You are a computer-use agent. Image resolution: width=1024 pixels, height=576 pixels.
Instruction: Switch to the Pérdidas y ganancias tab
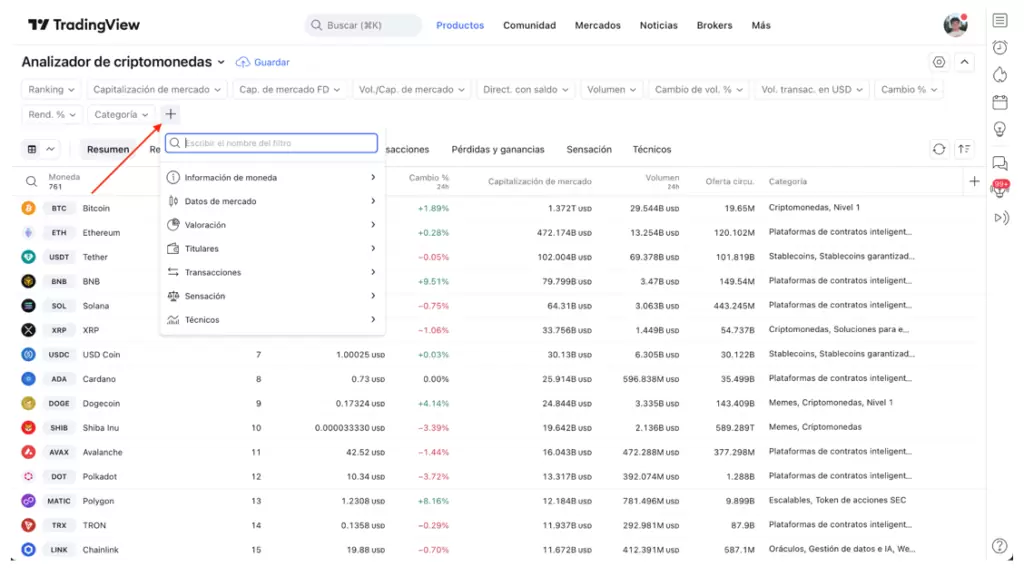[x=498, y=149]
